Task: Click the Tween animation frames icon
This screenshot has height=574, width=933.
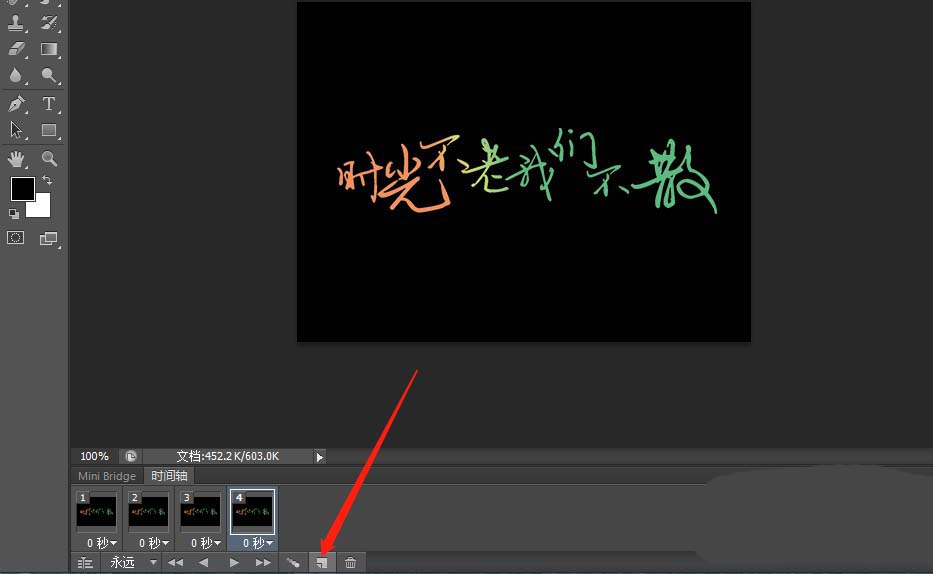Action: 293,562
